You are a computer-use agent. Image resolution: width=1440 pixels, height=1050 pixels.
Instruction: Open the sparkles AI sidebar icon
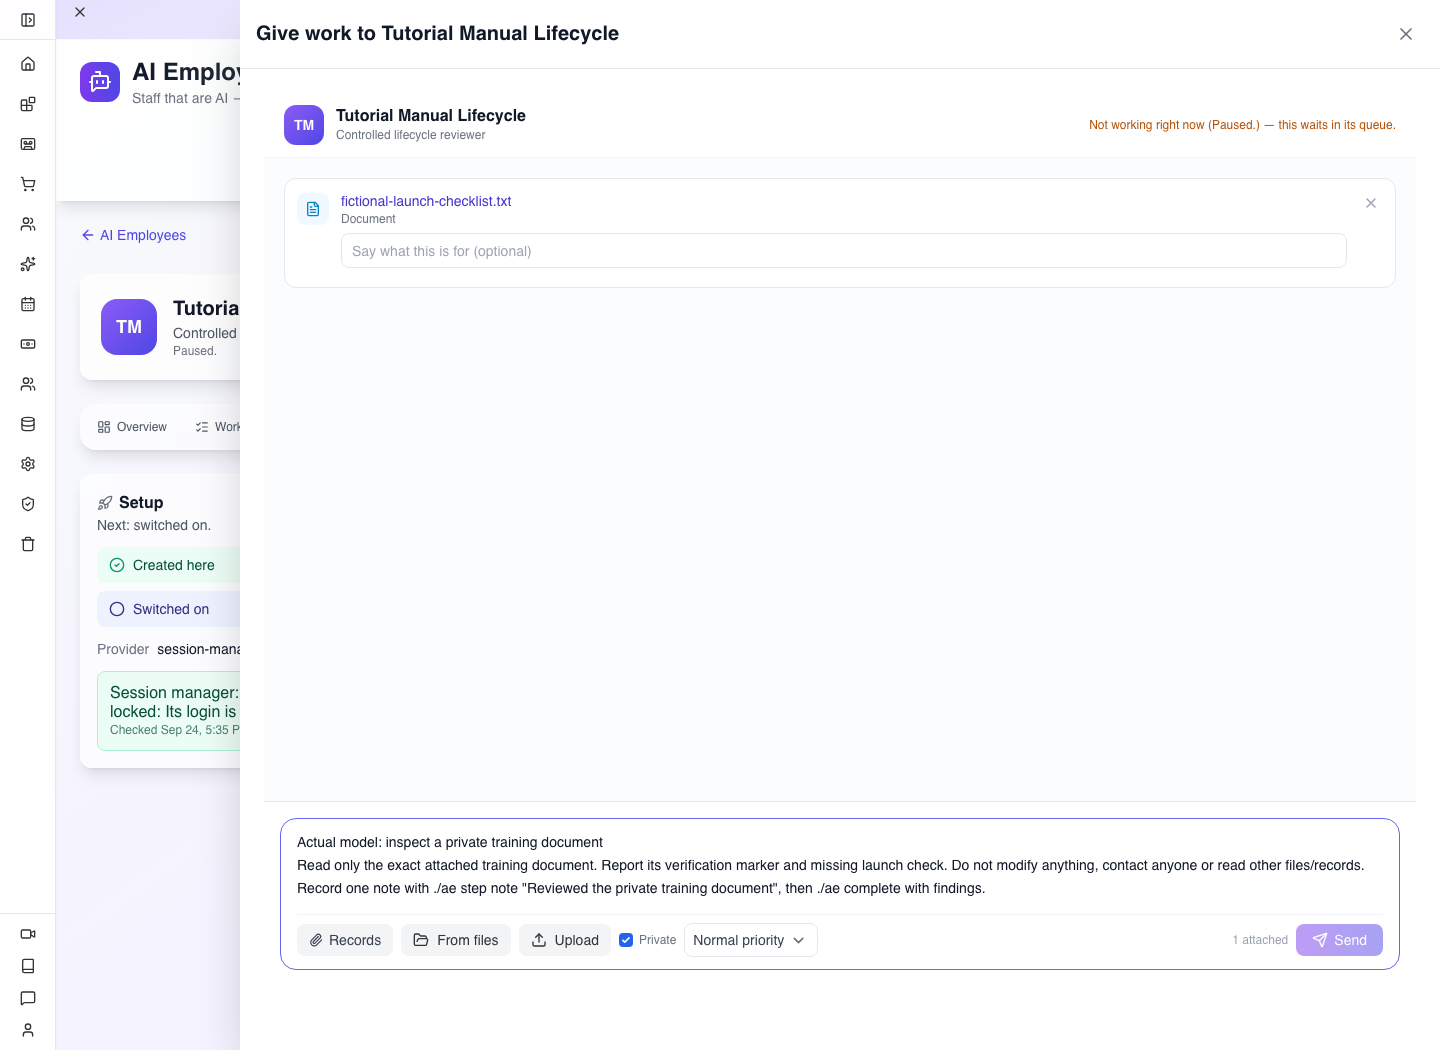coord(28,264)
